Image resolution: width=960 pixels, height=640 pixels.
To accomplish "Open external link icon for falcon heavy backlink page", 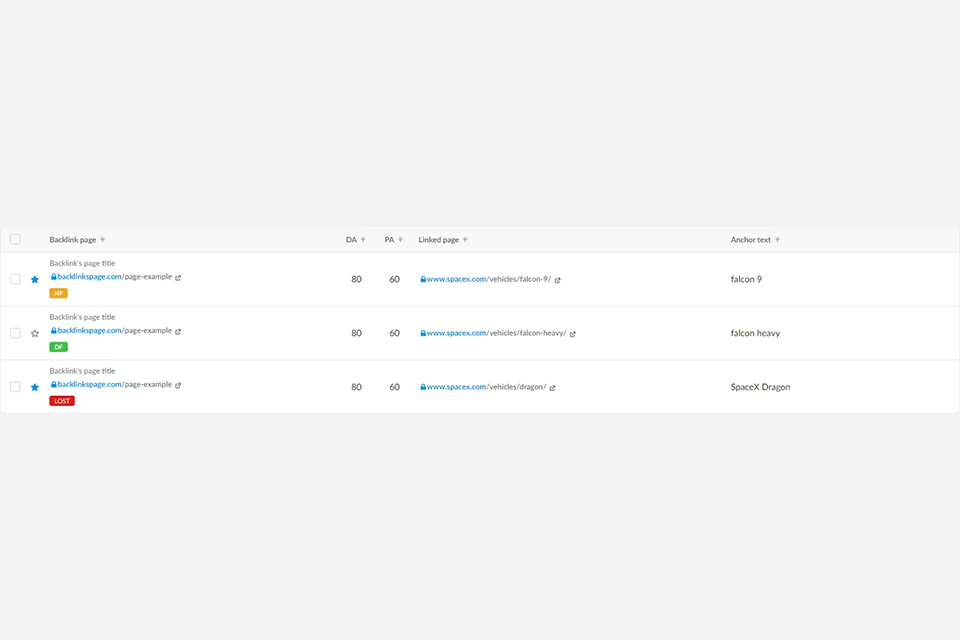I will (x=178, y=331).
